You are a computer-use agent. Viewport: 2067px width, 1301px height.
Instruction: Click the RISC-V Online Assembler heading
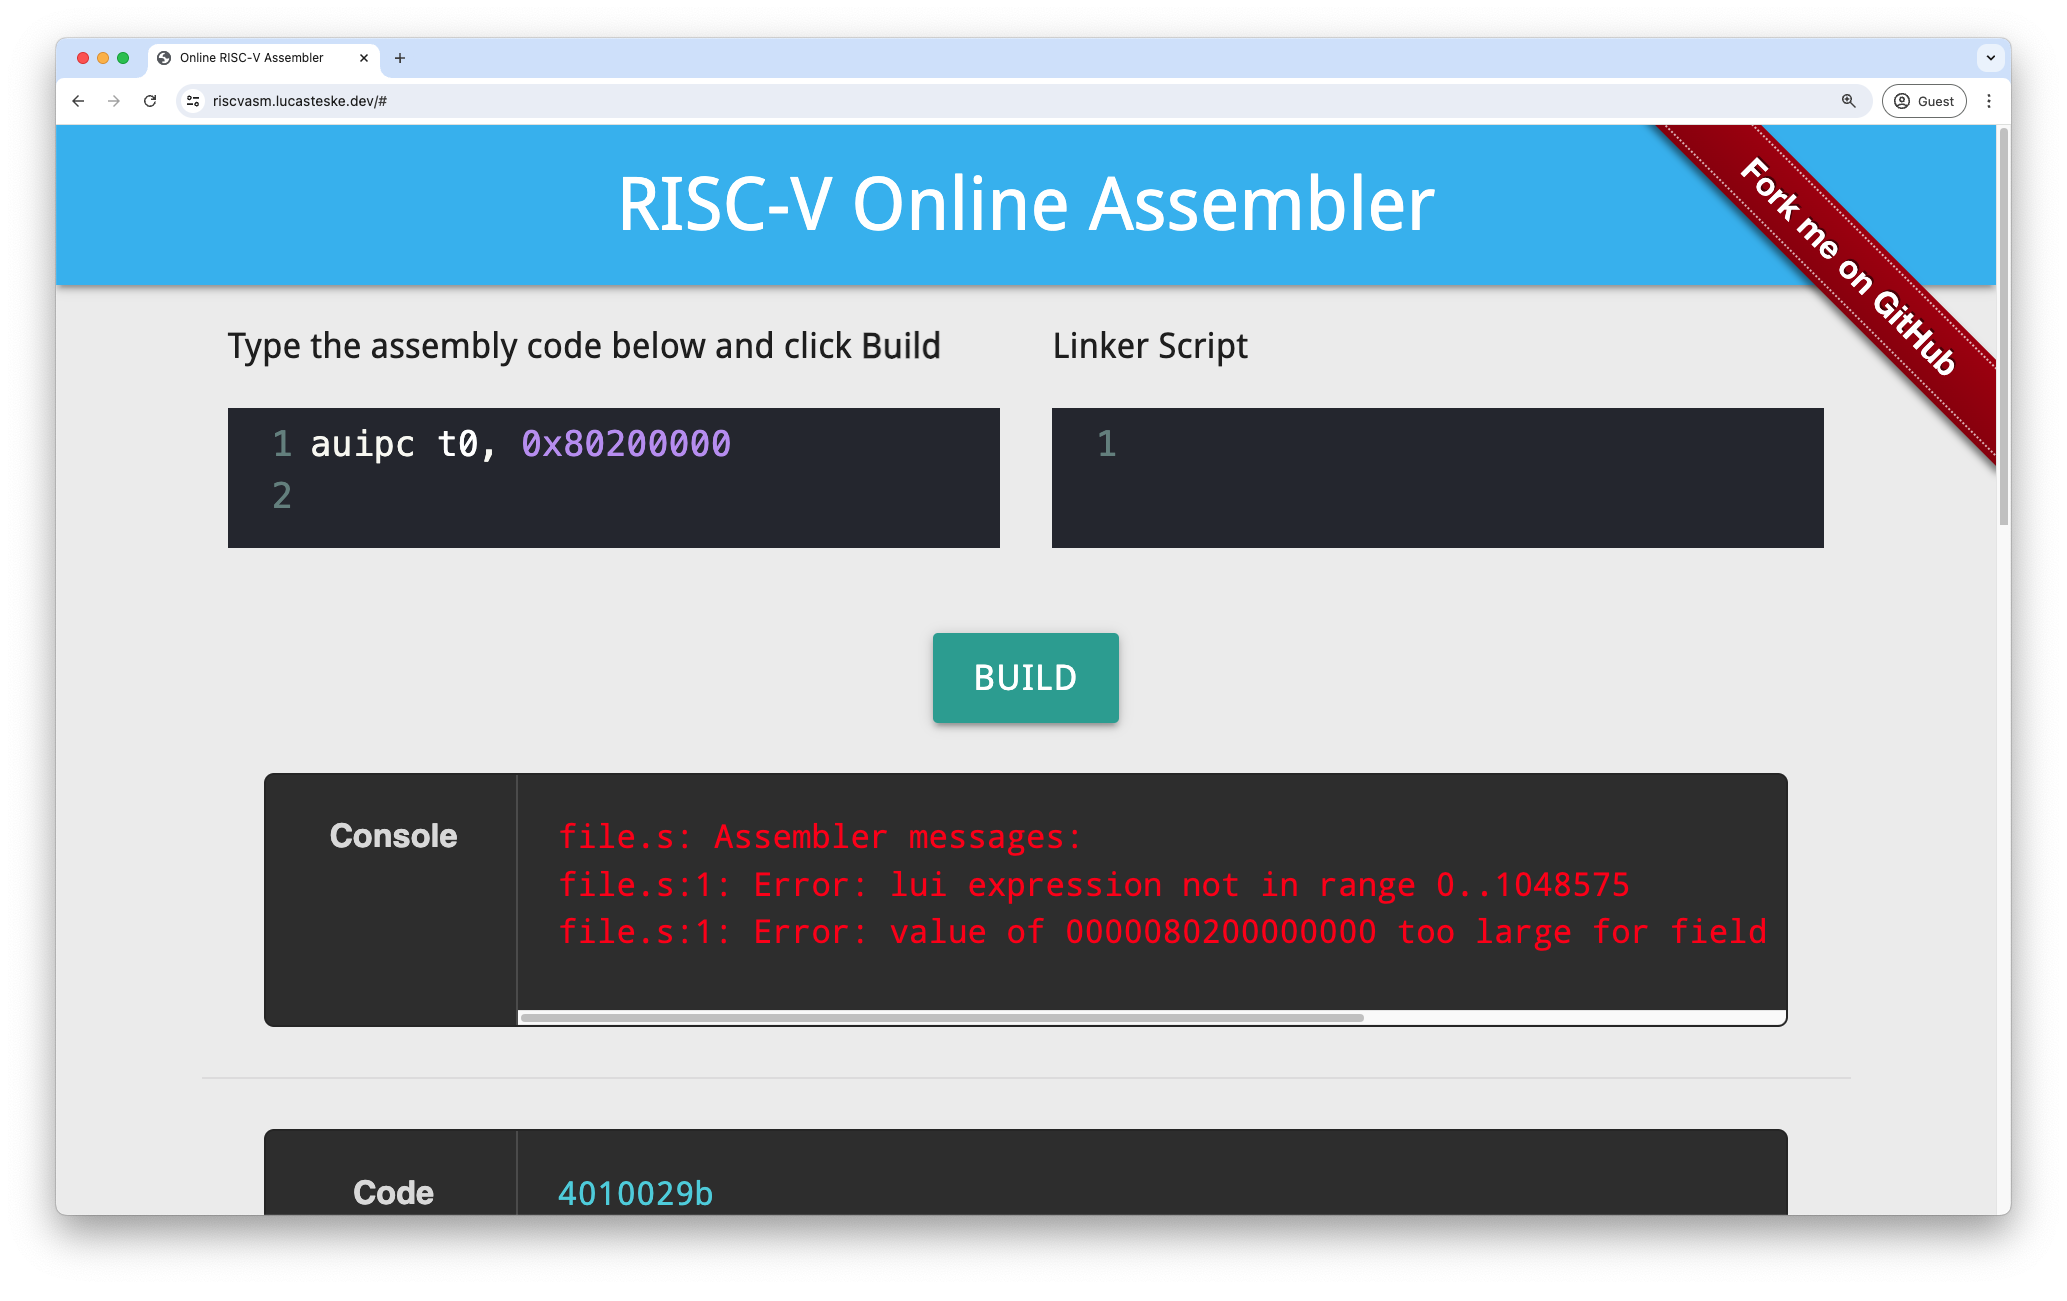[x=1026, y=204]
